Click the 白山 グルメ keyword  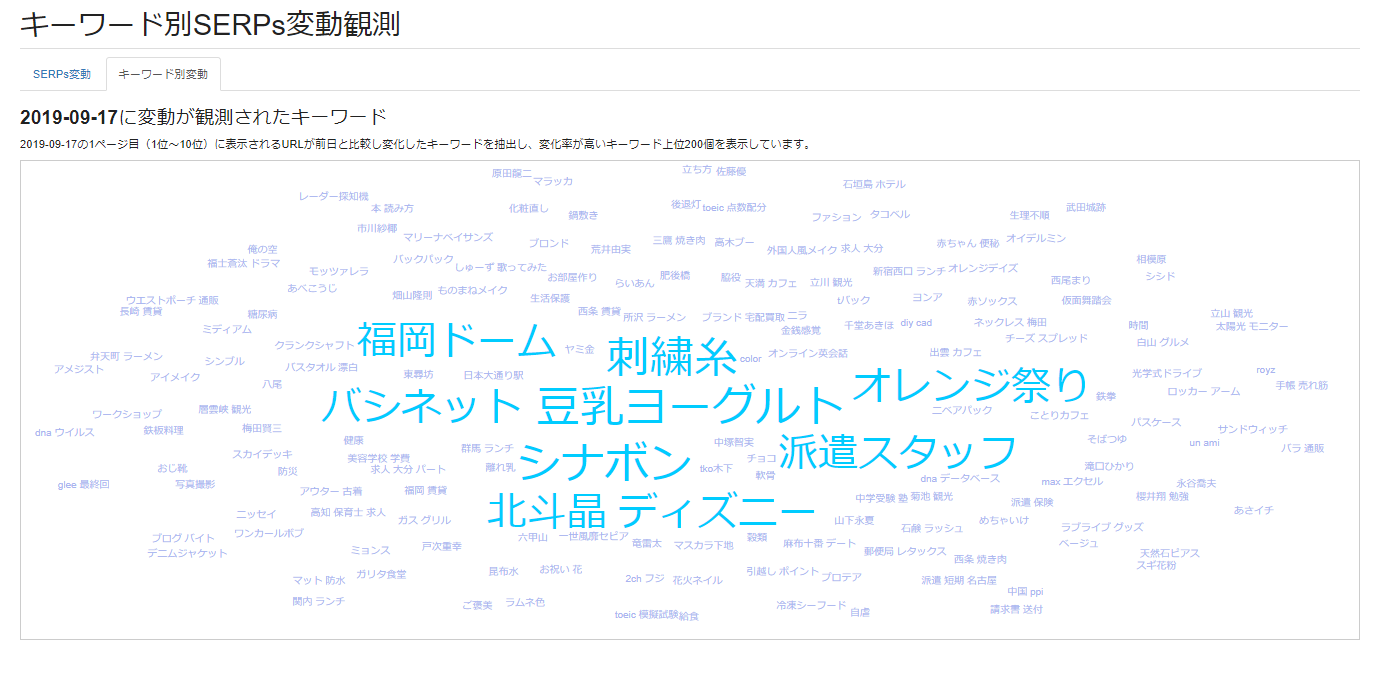pyautogui.click(x=1163, y=342)
